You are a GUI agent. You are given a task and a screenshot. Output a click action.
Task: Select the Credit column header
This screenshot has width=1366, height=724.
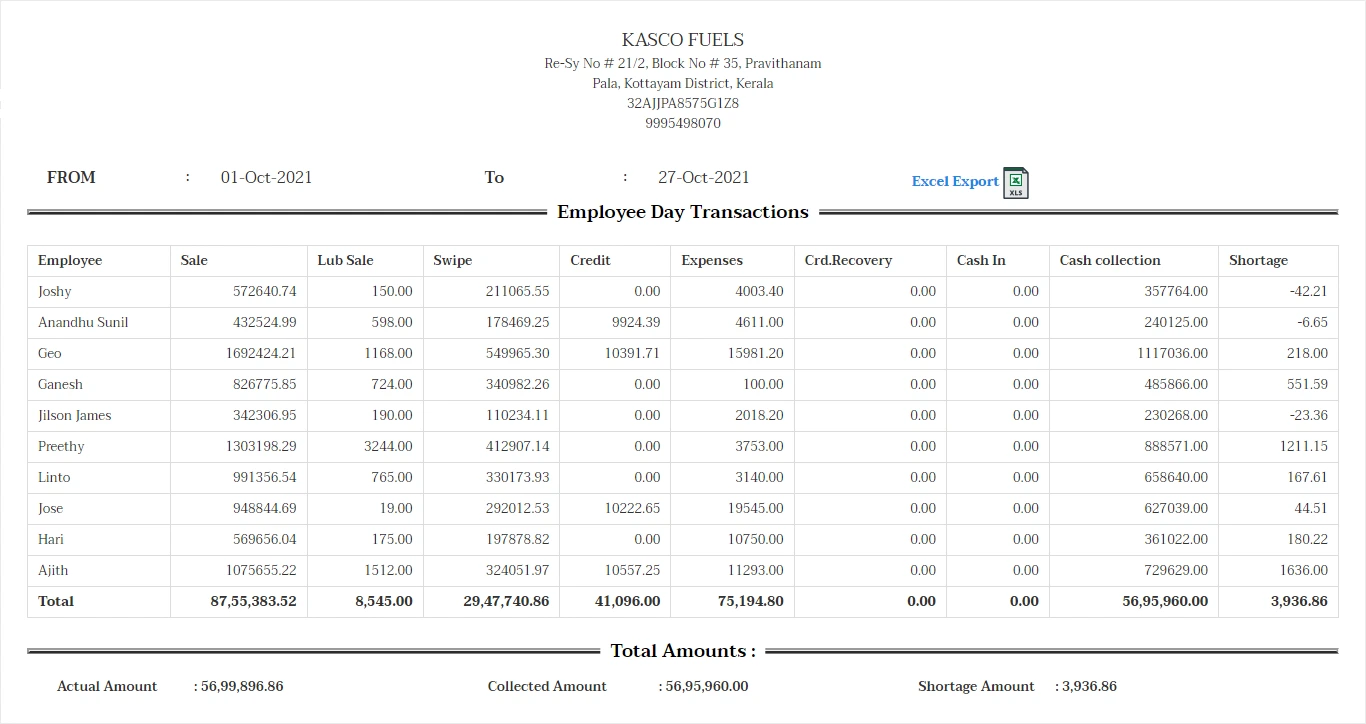590,260
